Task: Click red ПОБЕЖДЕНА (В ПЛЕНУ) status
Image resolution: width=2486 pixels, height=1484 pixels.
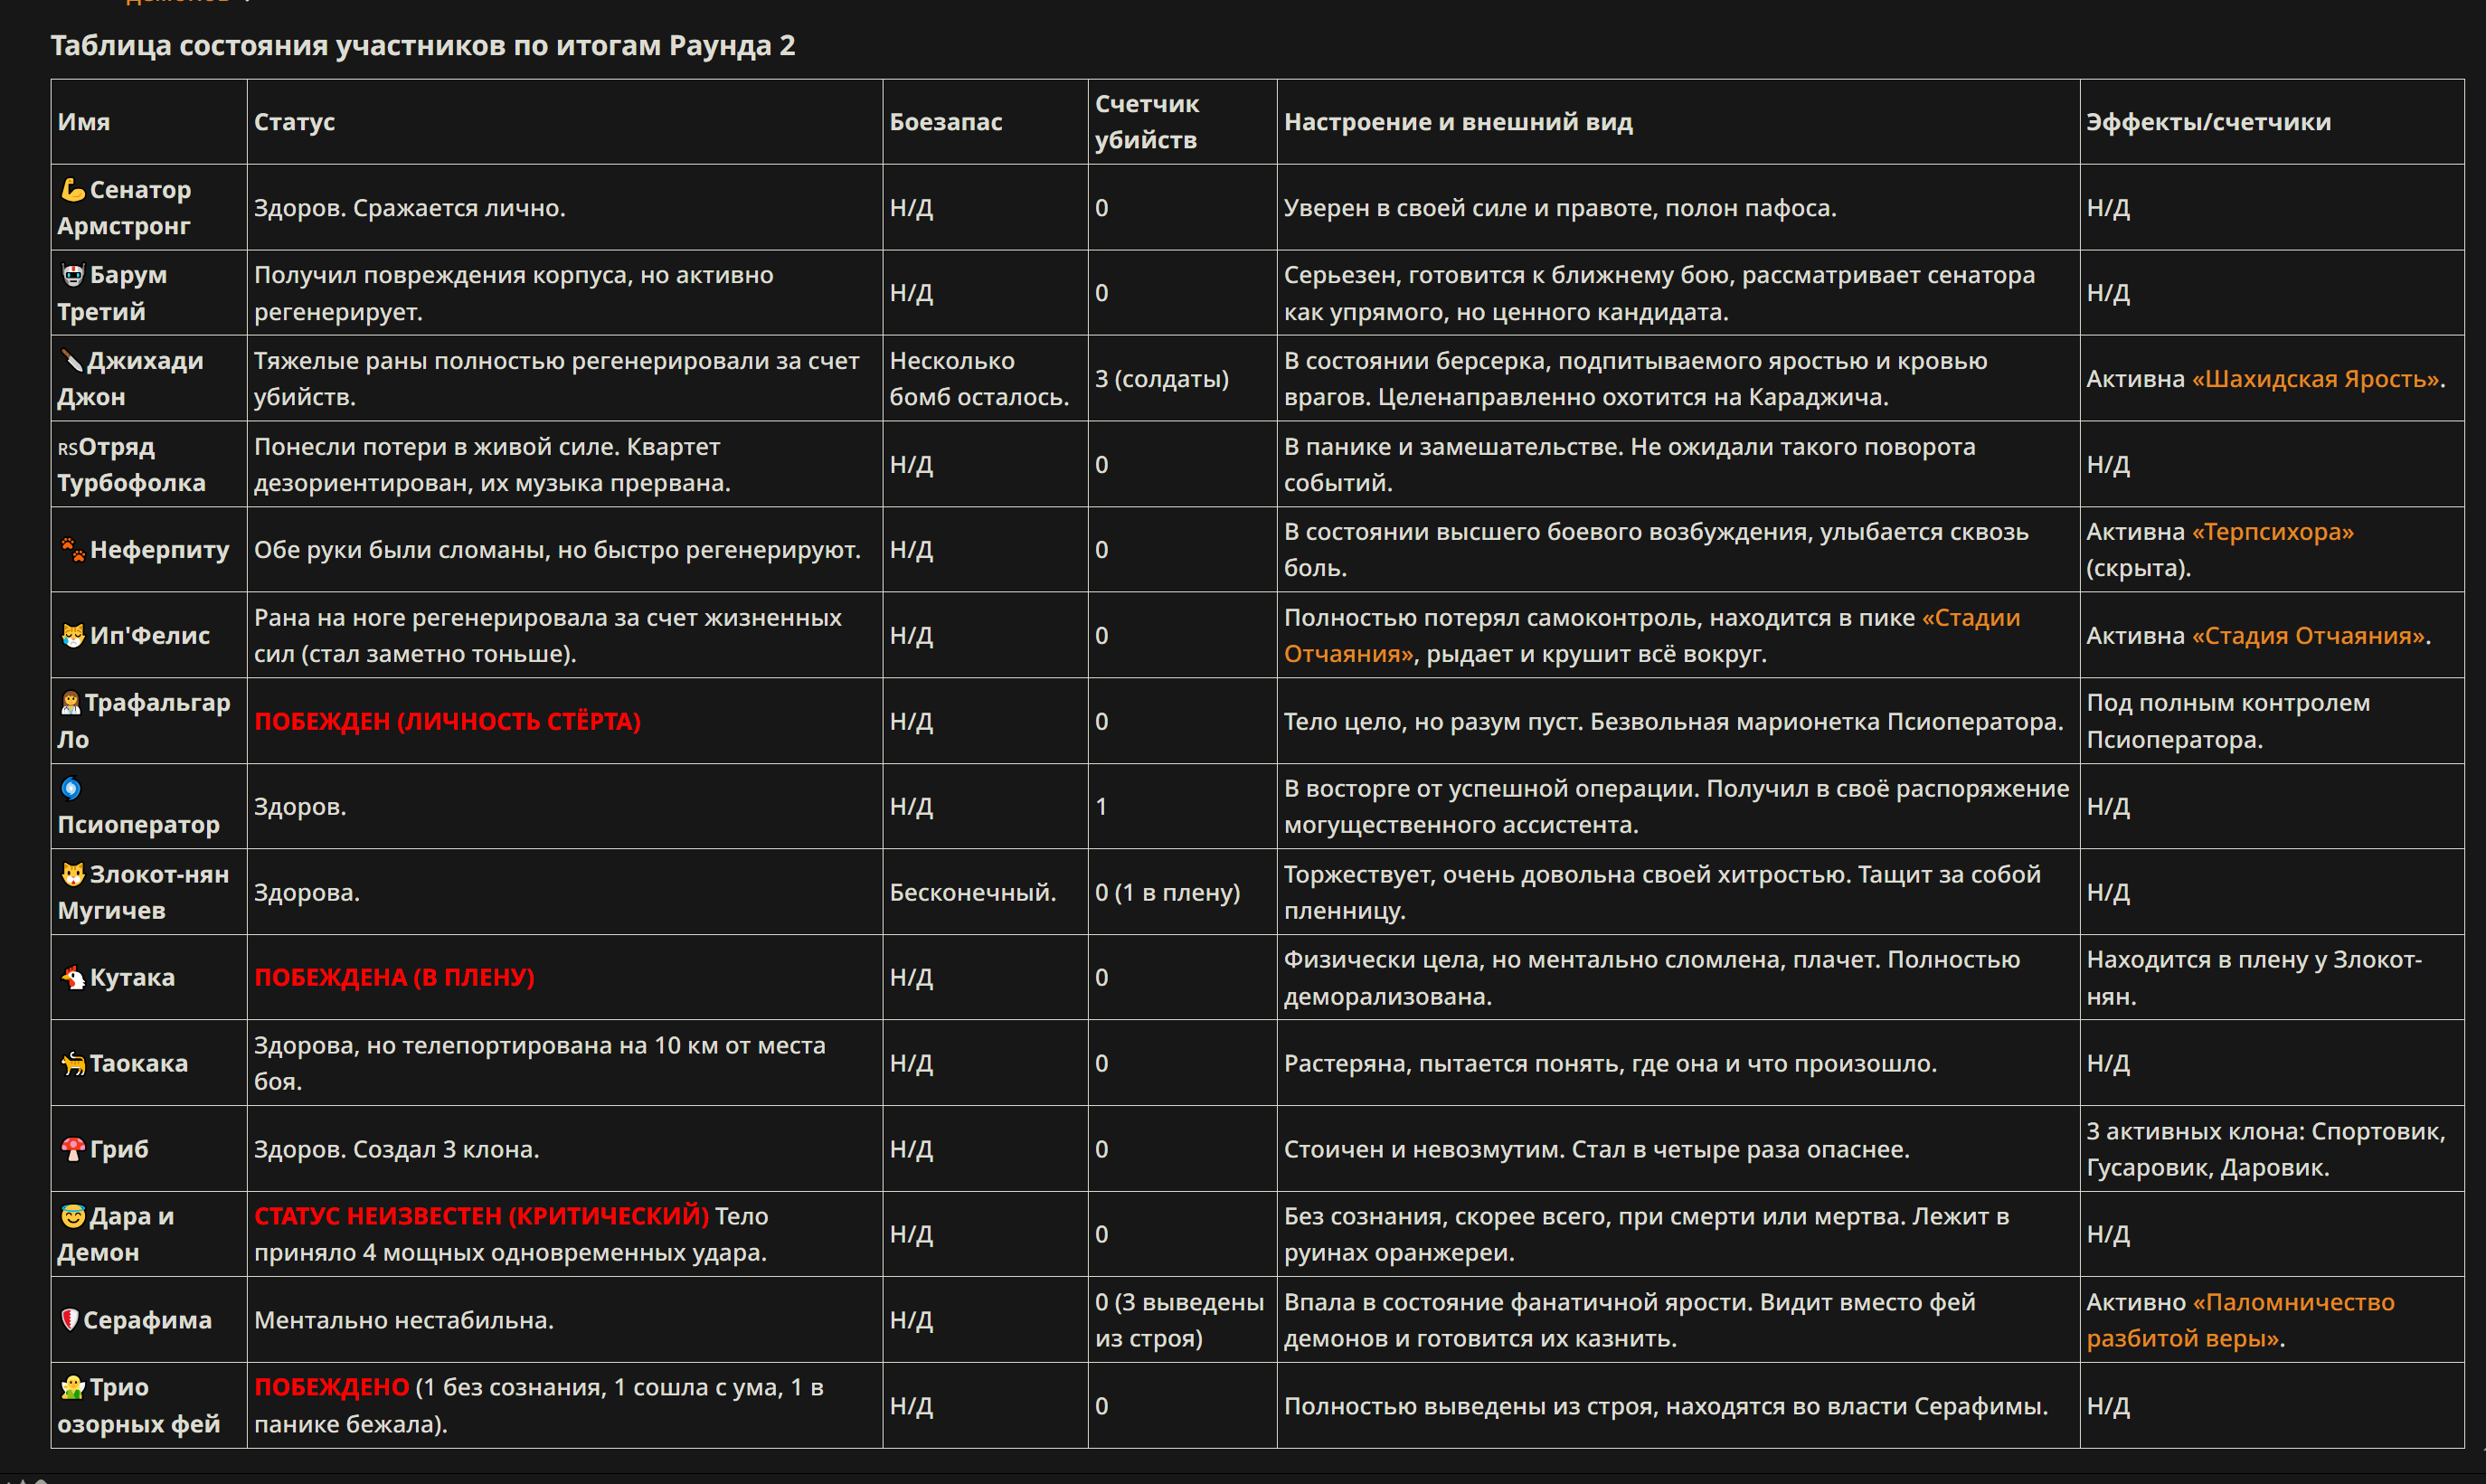Action: [394, 977]
